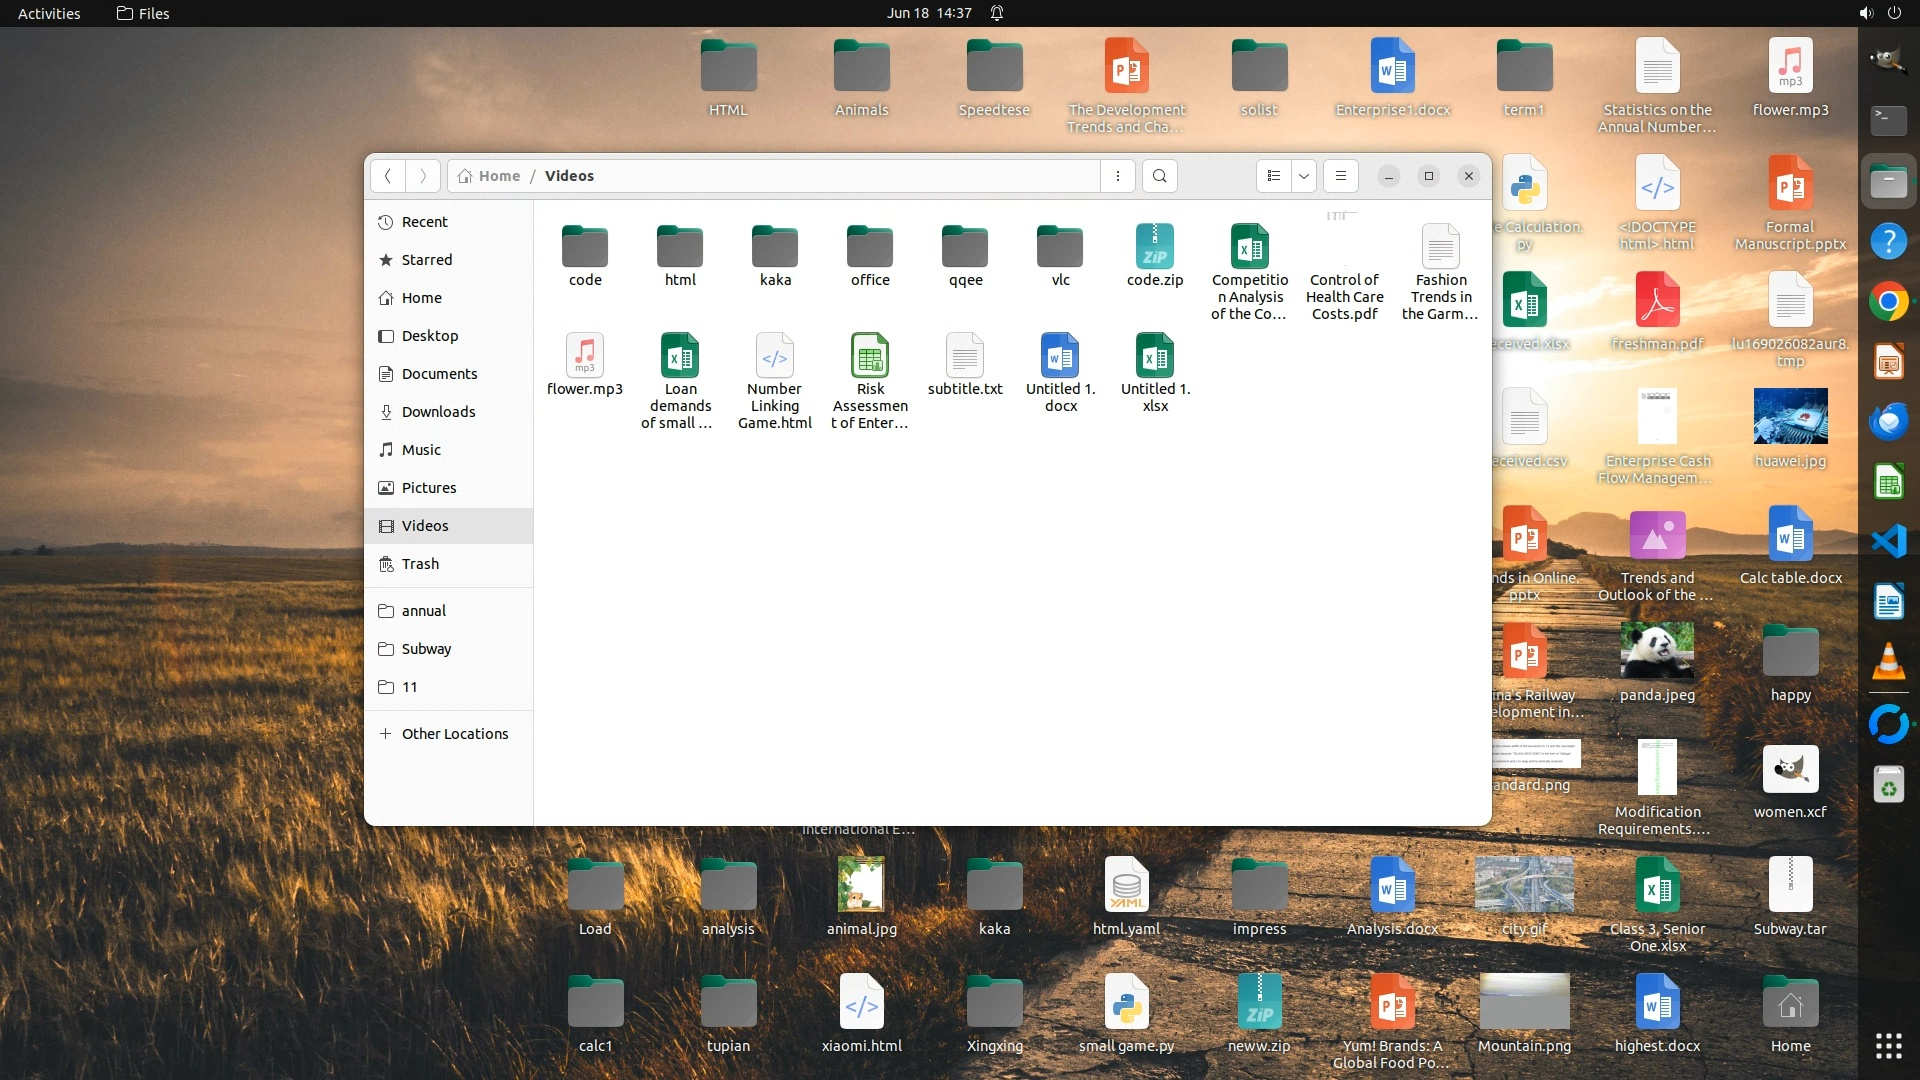1920x1080 pixels.
Task: Select the panda.jpeg desktop thumbnail
Action: (1657, 651)
